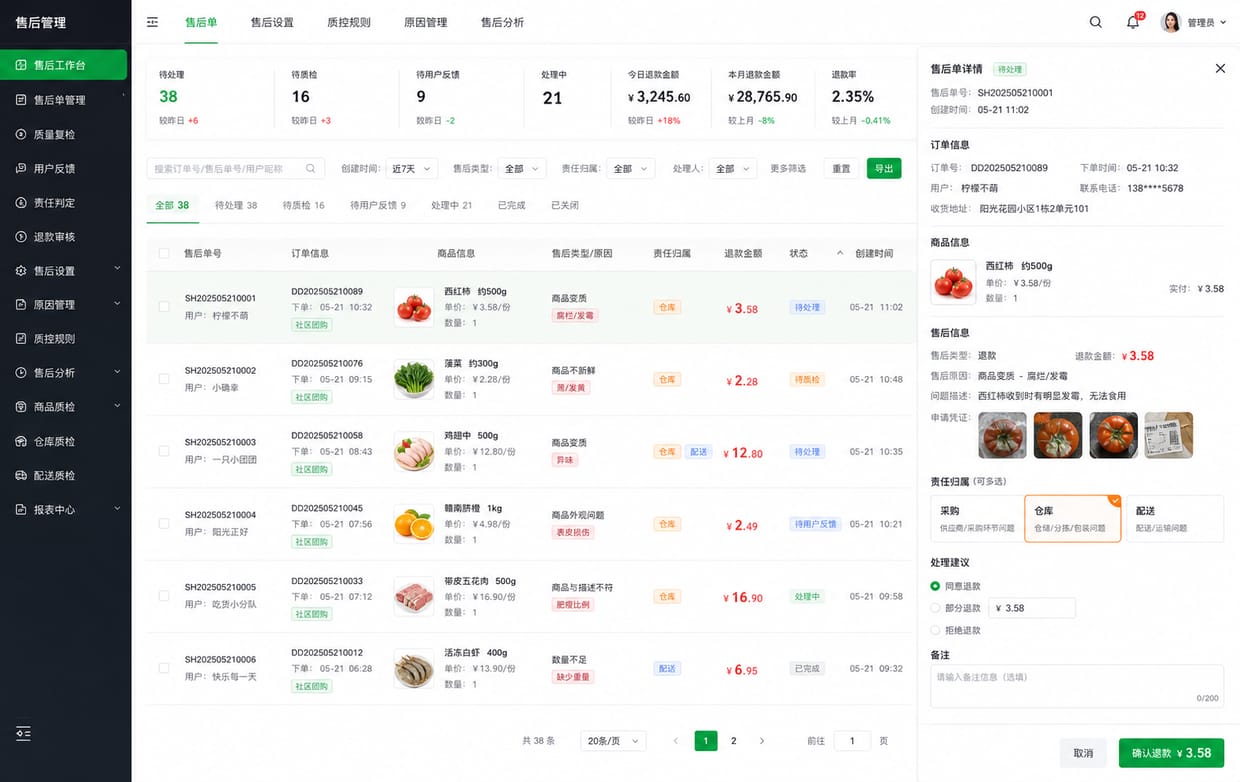Focus the 前往 page number input

coord(852,741)
